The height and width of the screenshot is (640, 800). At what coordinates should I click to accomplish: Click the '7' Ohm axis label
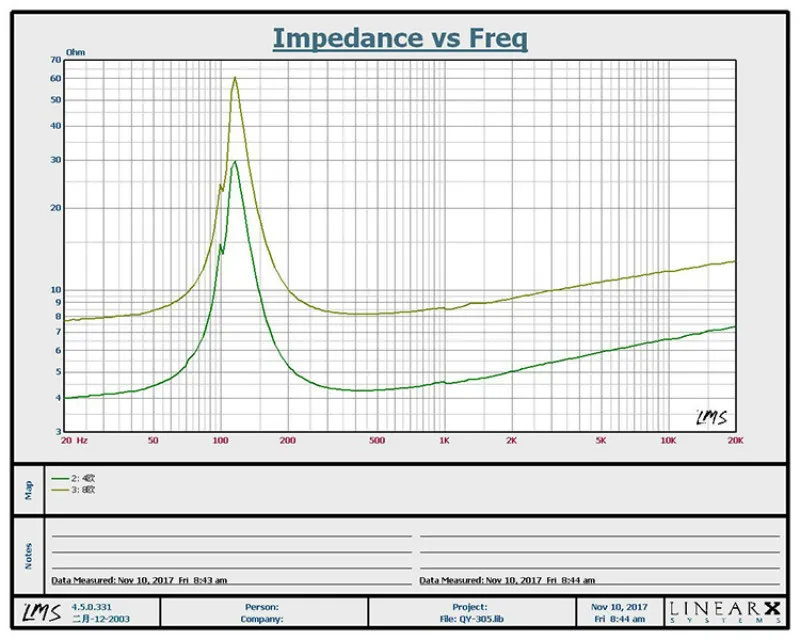click(x=58, y=332)
